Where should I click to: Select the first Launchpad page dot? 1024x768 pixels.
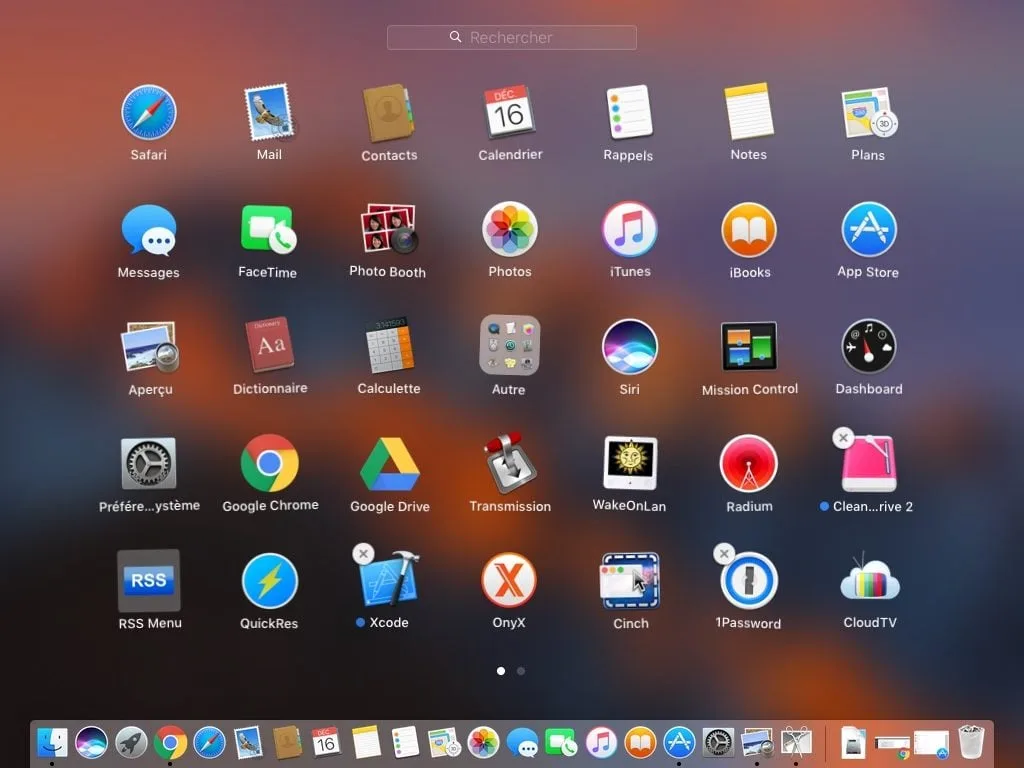pos(501,671)
